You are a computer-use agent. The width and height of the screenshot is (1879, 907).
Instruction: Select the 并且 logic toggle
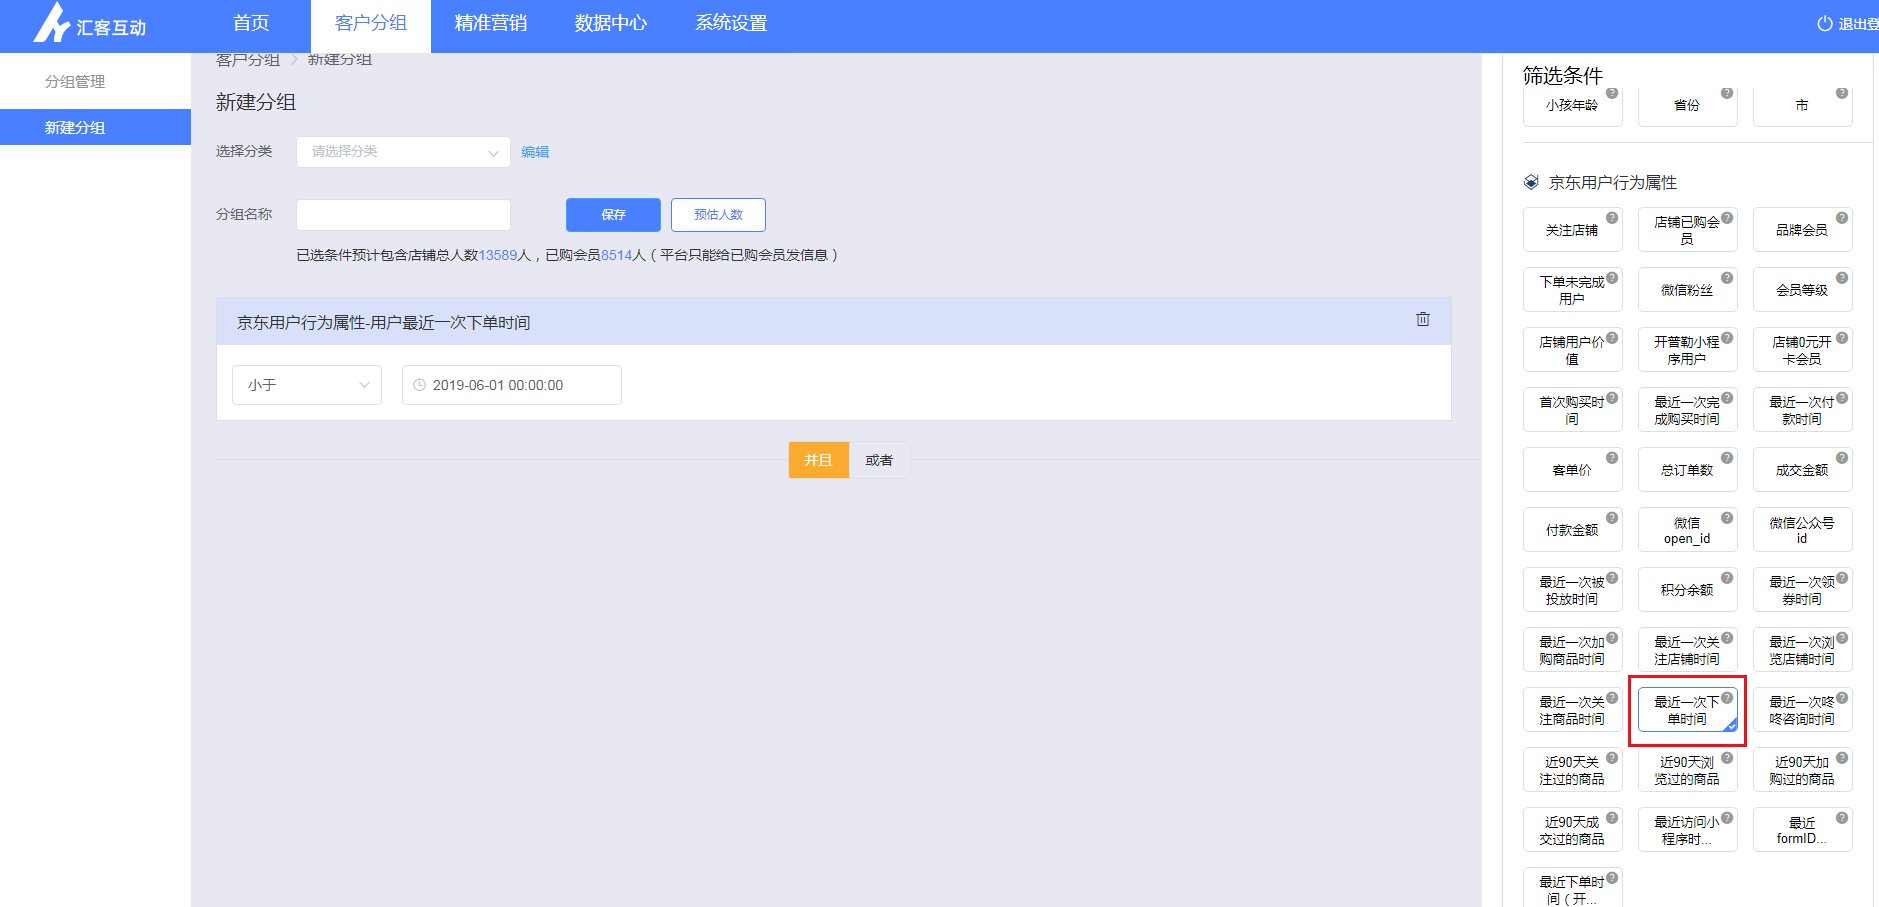click(818, 460)
